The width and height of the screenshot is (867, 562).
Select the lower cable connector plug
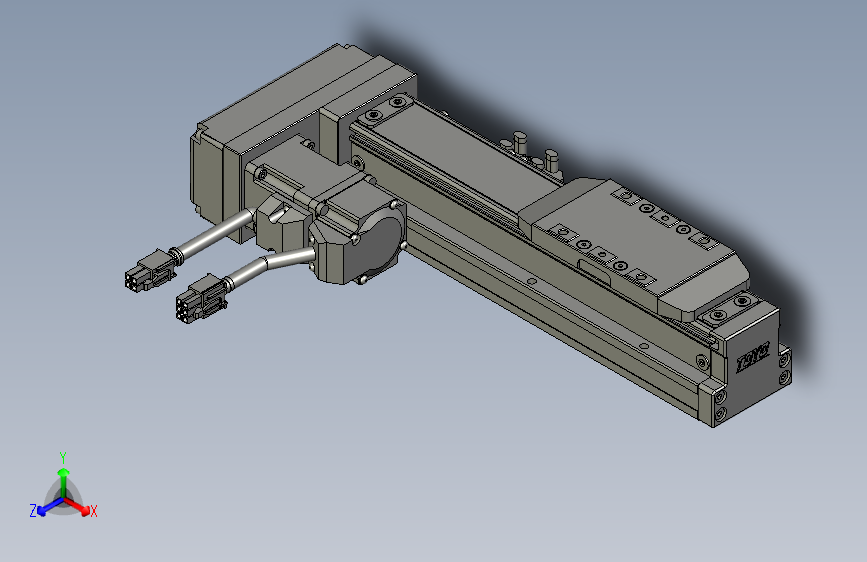201,299
